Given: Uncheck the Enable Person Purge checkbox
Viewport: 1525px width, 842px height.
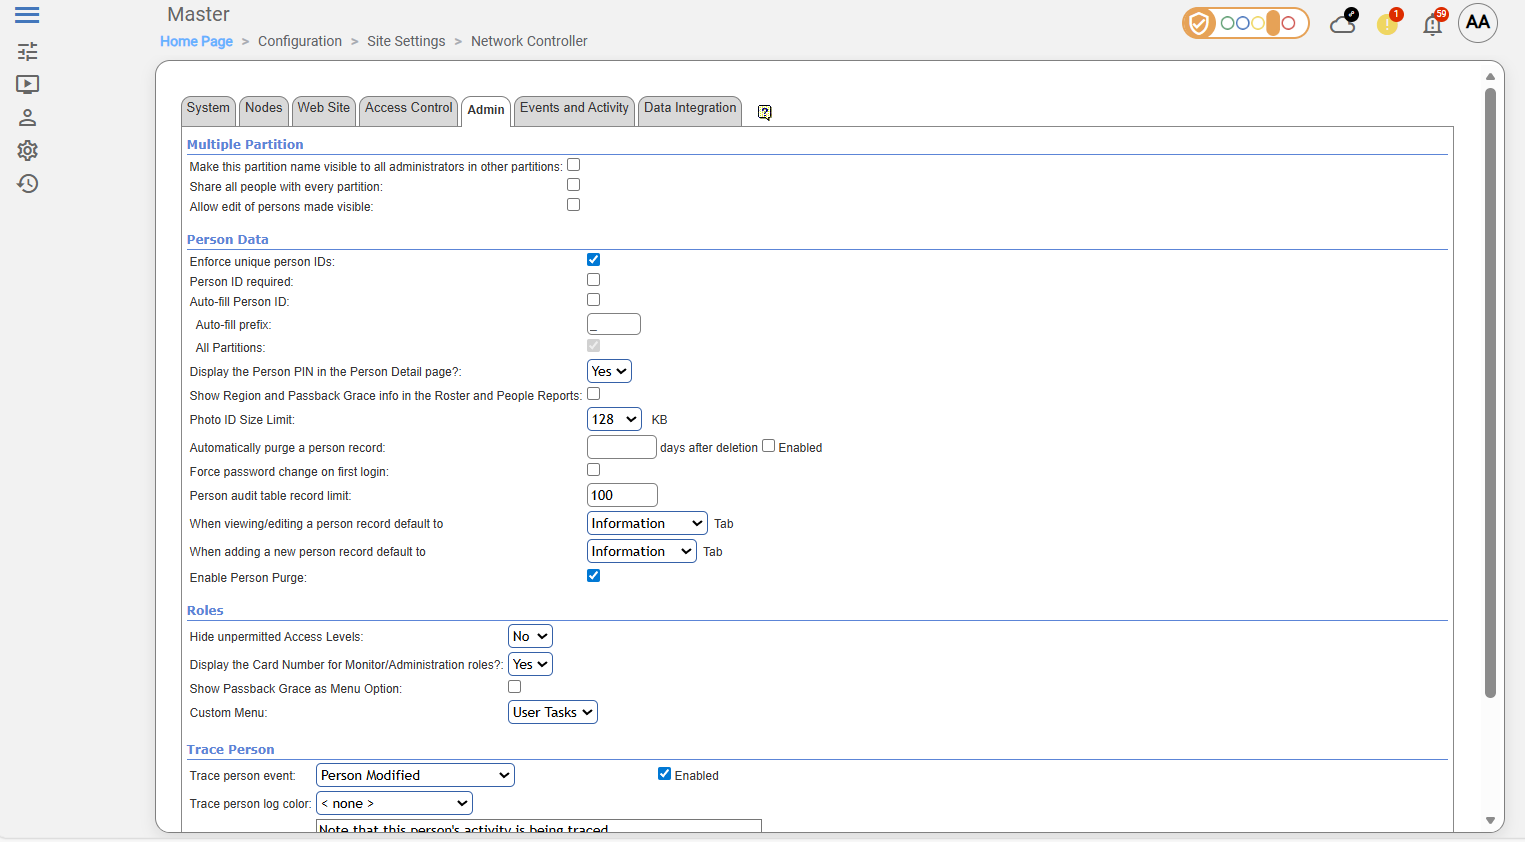Looking at the screenshot, I should pyautogui.click(x=593, y=576).
